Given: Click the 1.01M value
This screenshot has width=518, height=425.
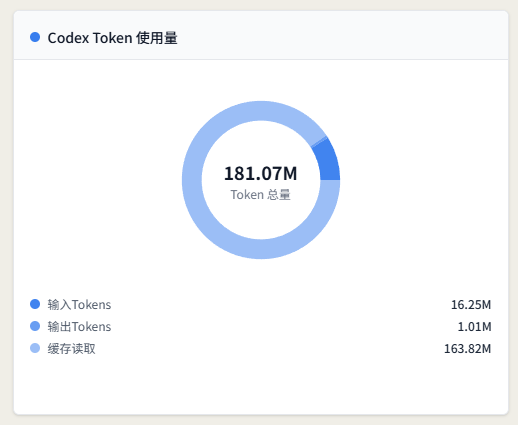Looking at the screenshot, I should pos(474,327).
